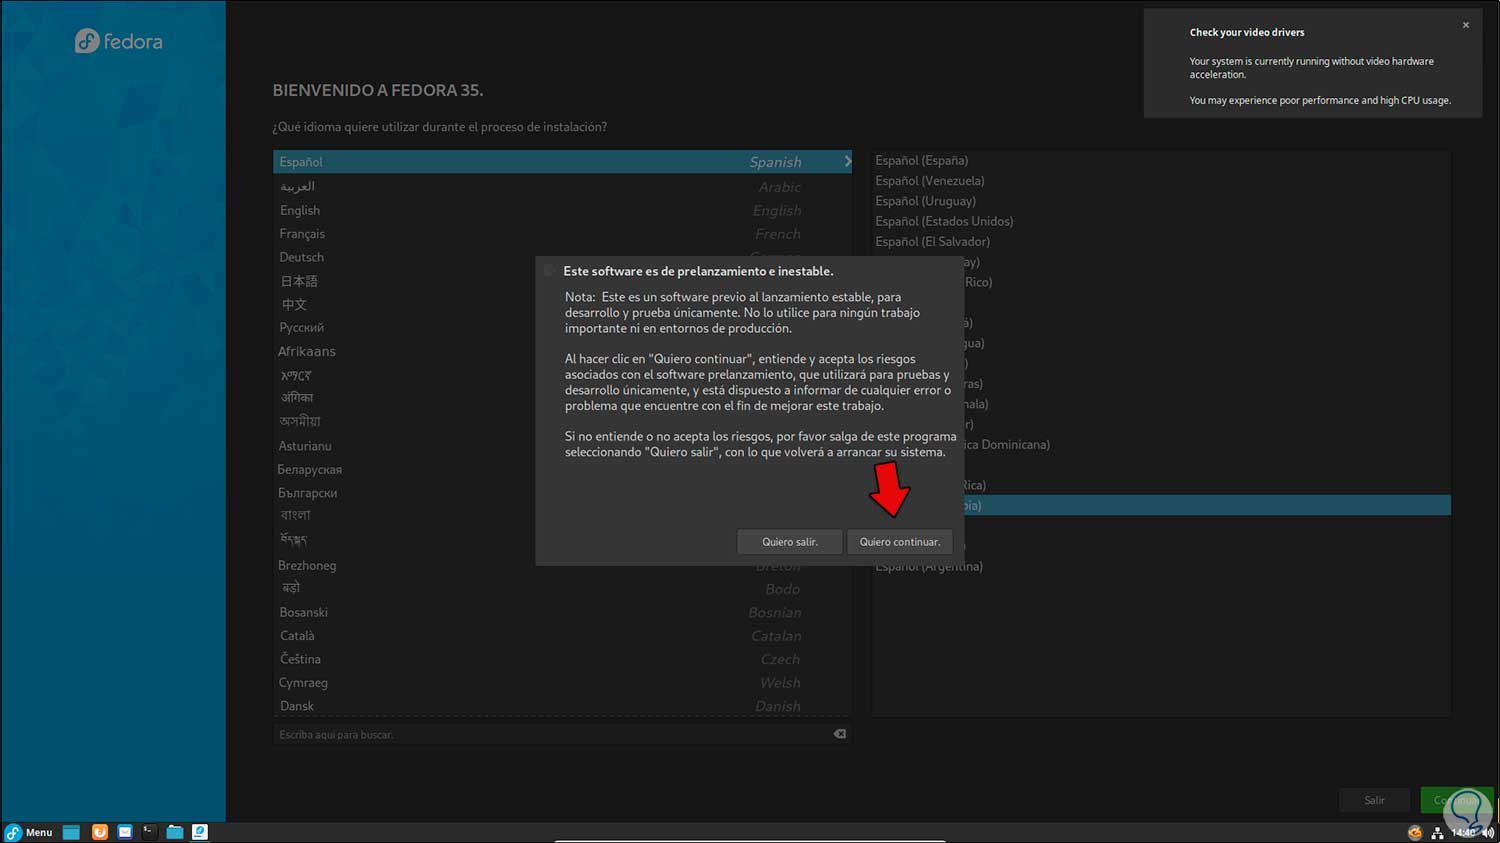The width and height of the screenshot is (1500, 843).
Task: Click the "Check your video drivers" notification title
Action: coord(1247,32)
